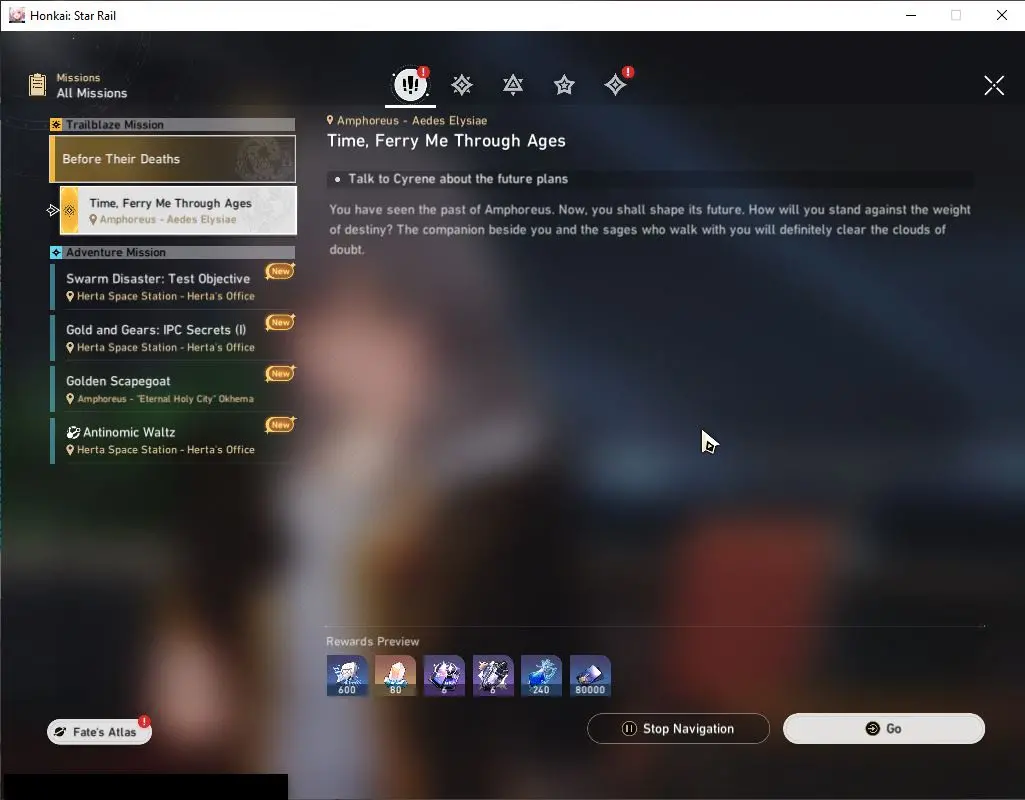This screenshot has width=1025, height=800.
Task: Collapse the Adventure Mission section header
Action: pyautogui.click(x=172, y=253)
